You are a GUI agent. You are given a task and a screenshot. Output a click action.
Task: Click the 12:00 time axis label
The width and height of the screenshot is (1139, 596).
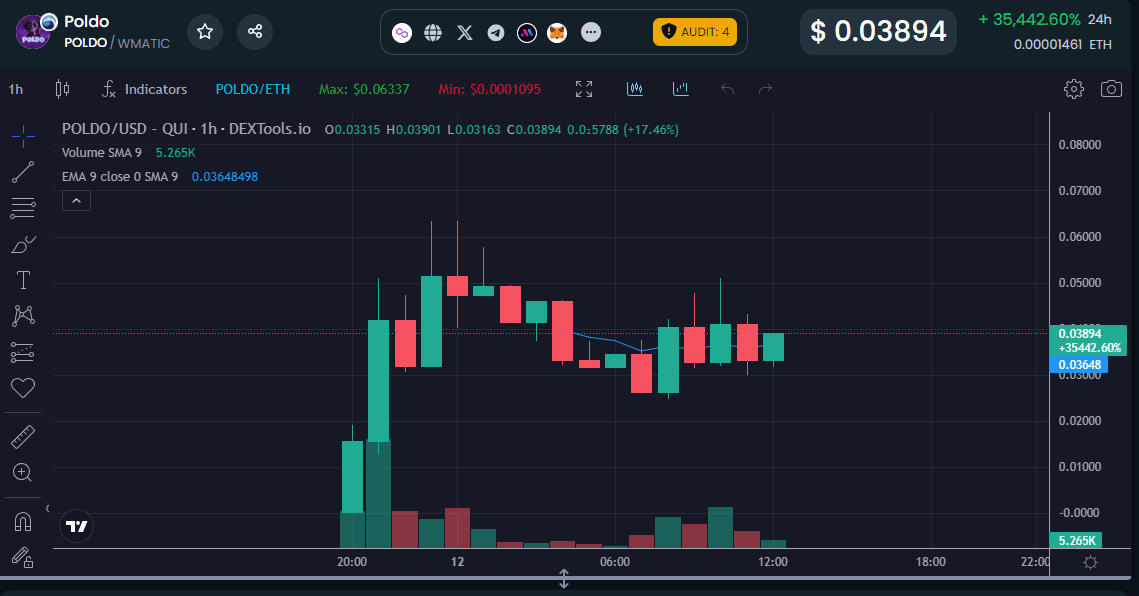click(773, 562)
